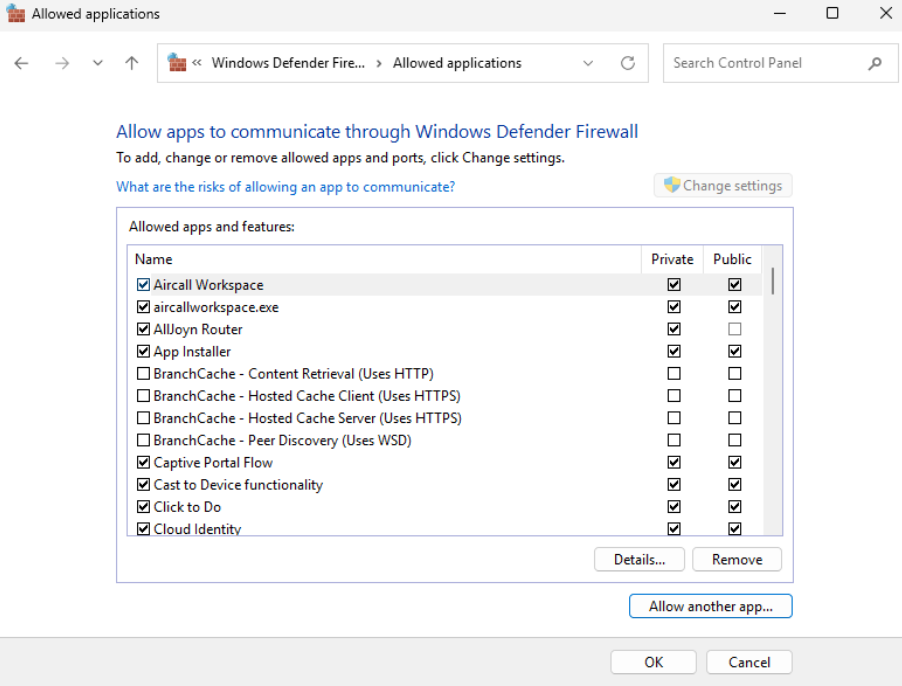
Task: Click the Allow another app button
Action: 710,606
